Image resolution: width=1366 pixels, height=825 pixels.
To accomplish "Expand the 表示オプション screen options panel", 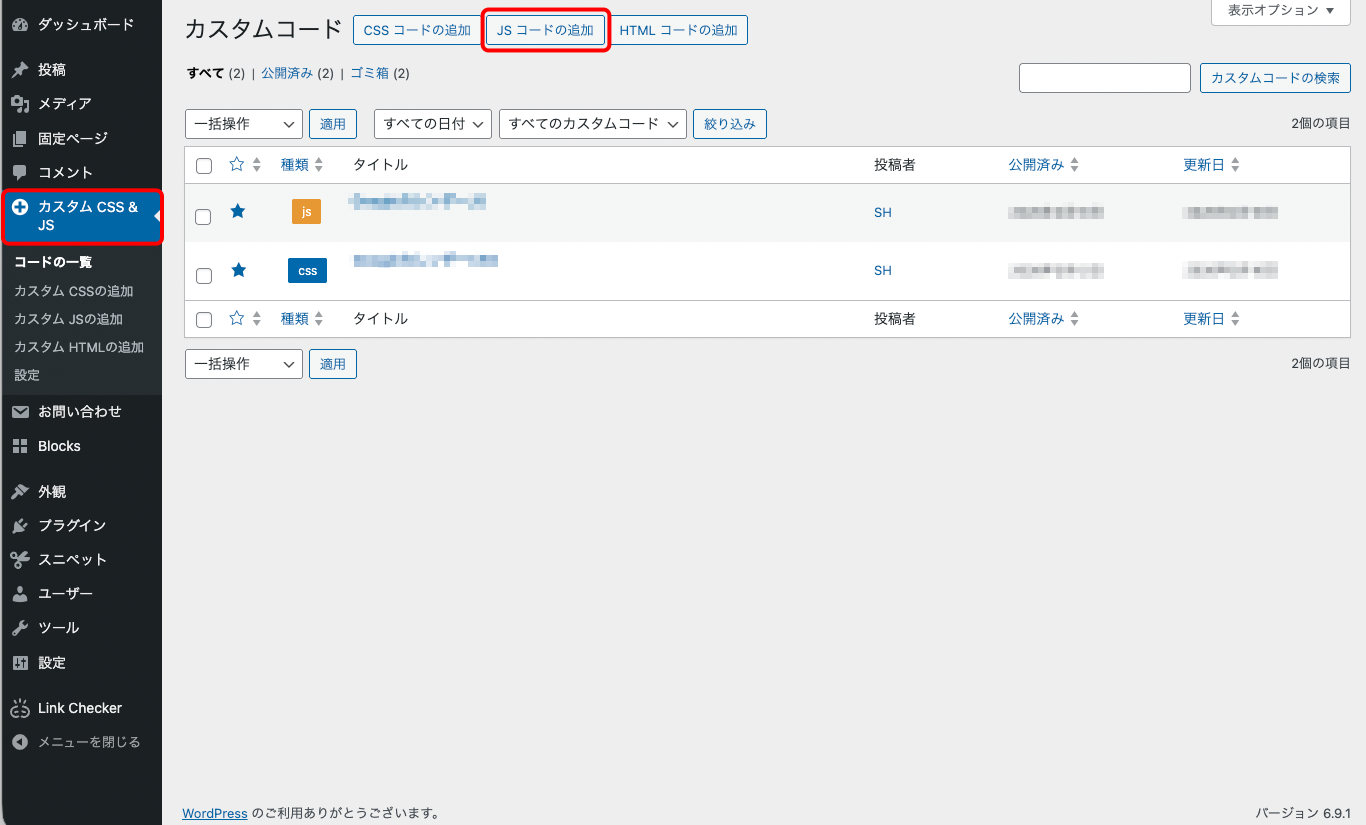I will 1280,11.
